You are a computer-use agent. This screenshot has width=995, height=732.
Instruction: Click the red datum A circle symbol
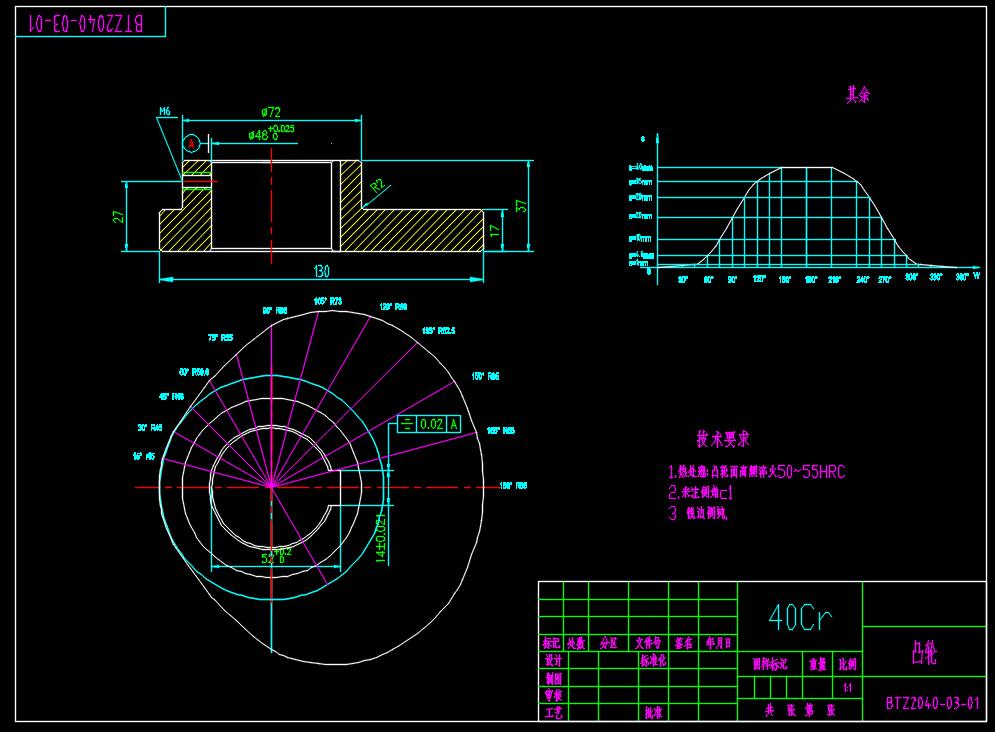click(192, 144)
